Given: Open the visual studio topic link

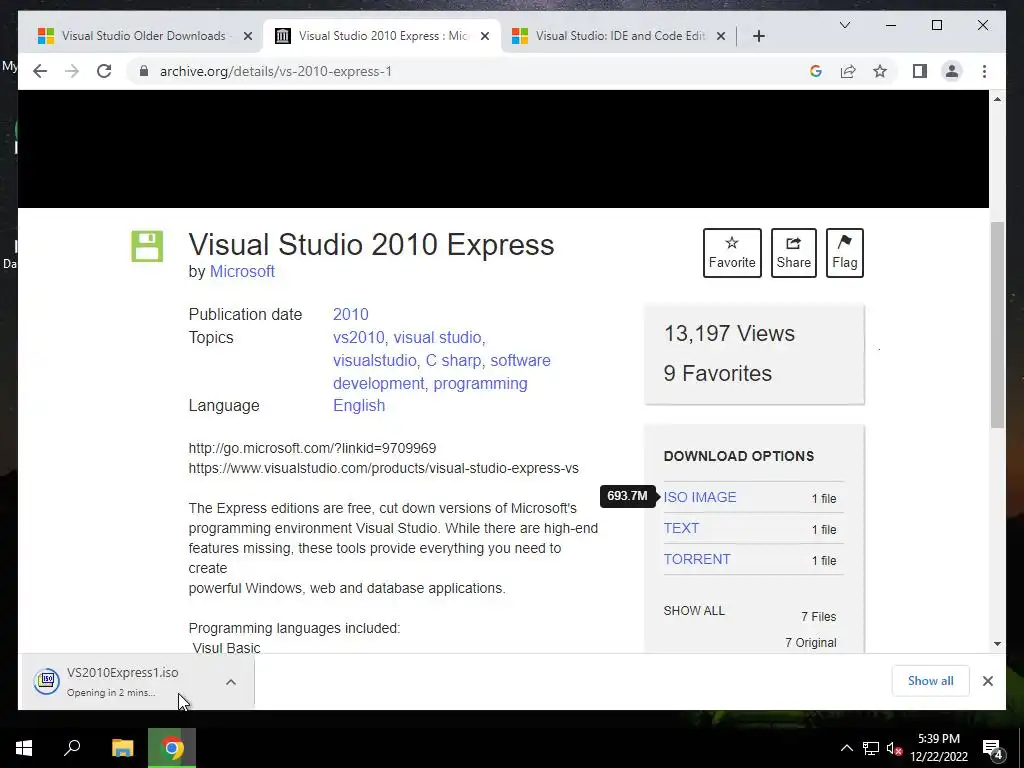Looking at the screenshot, I should click(437, 338).
